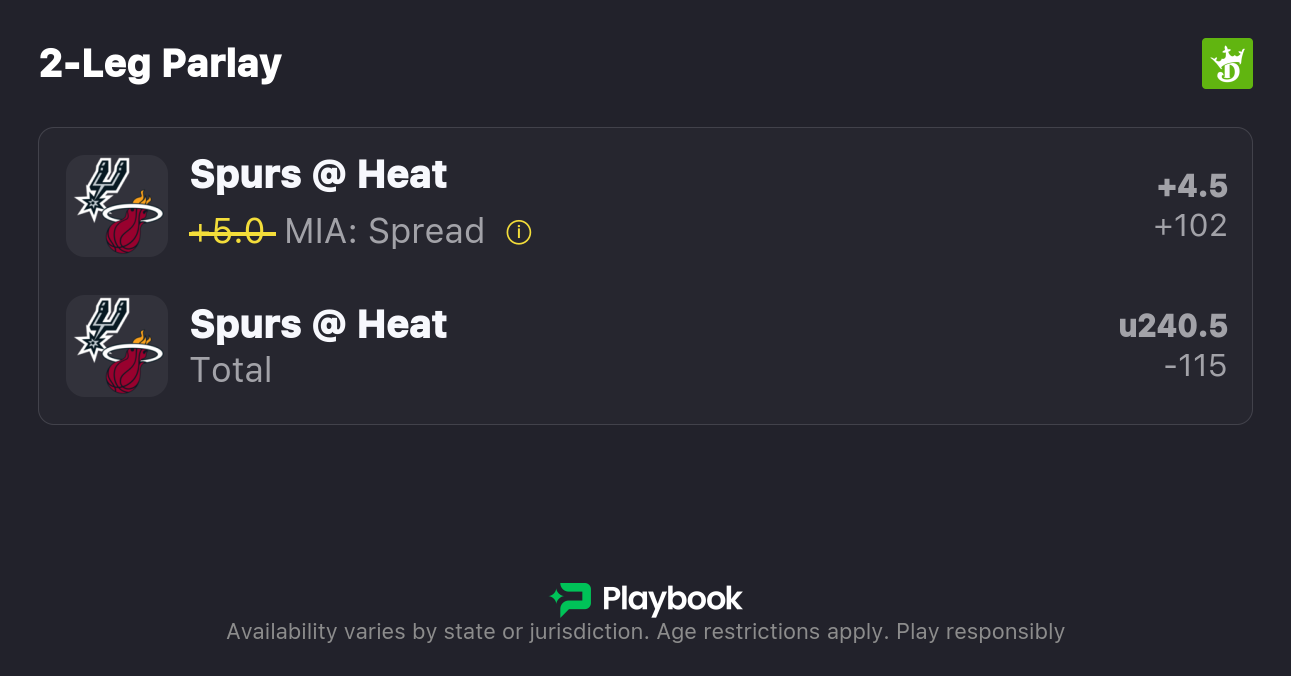Click the Spurs logo in the Total leg

pos(101,327)
